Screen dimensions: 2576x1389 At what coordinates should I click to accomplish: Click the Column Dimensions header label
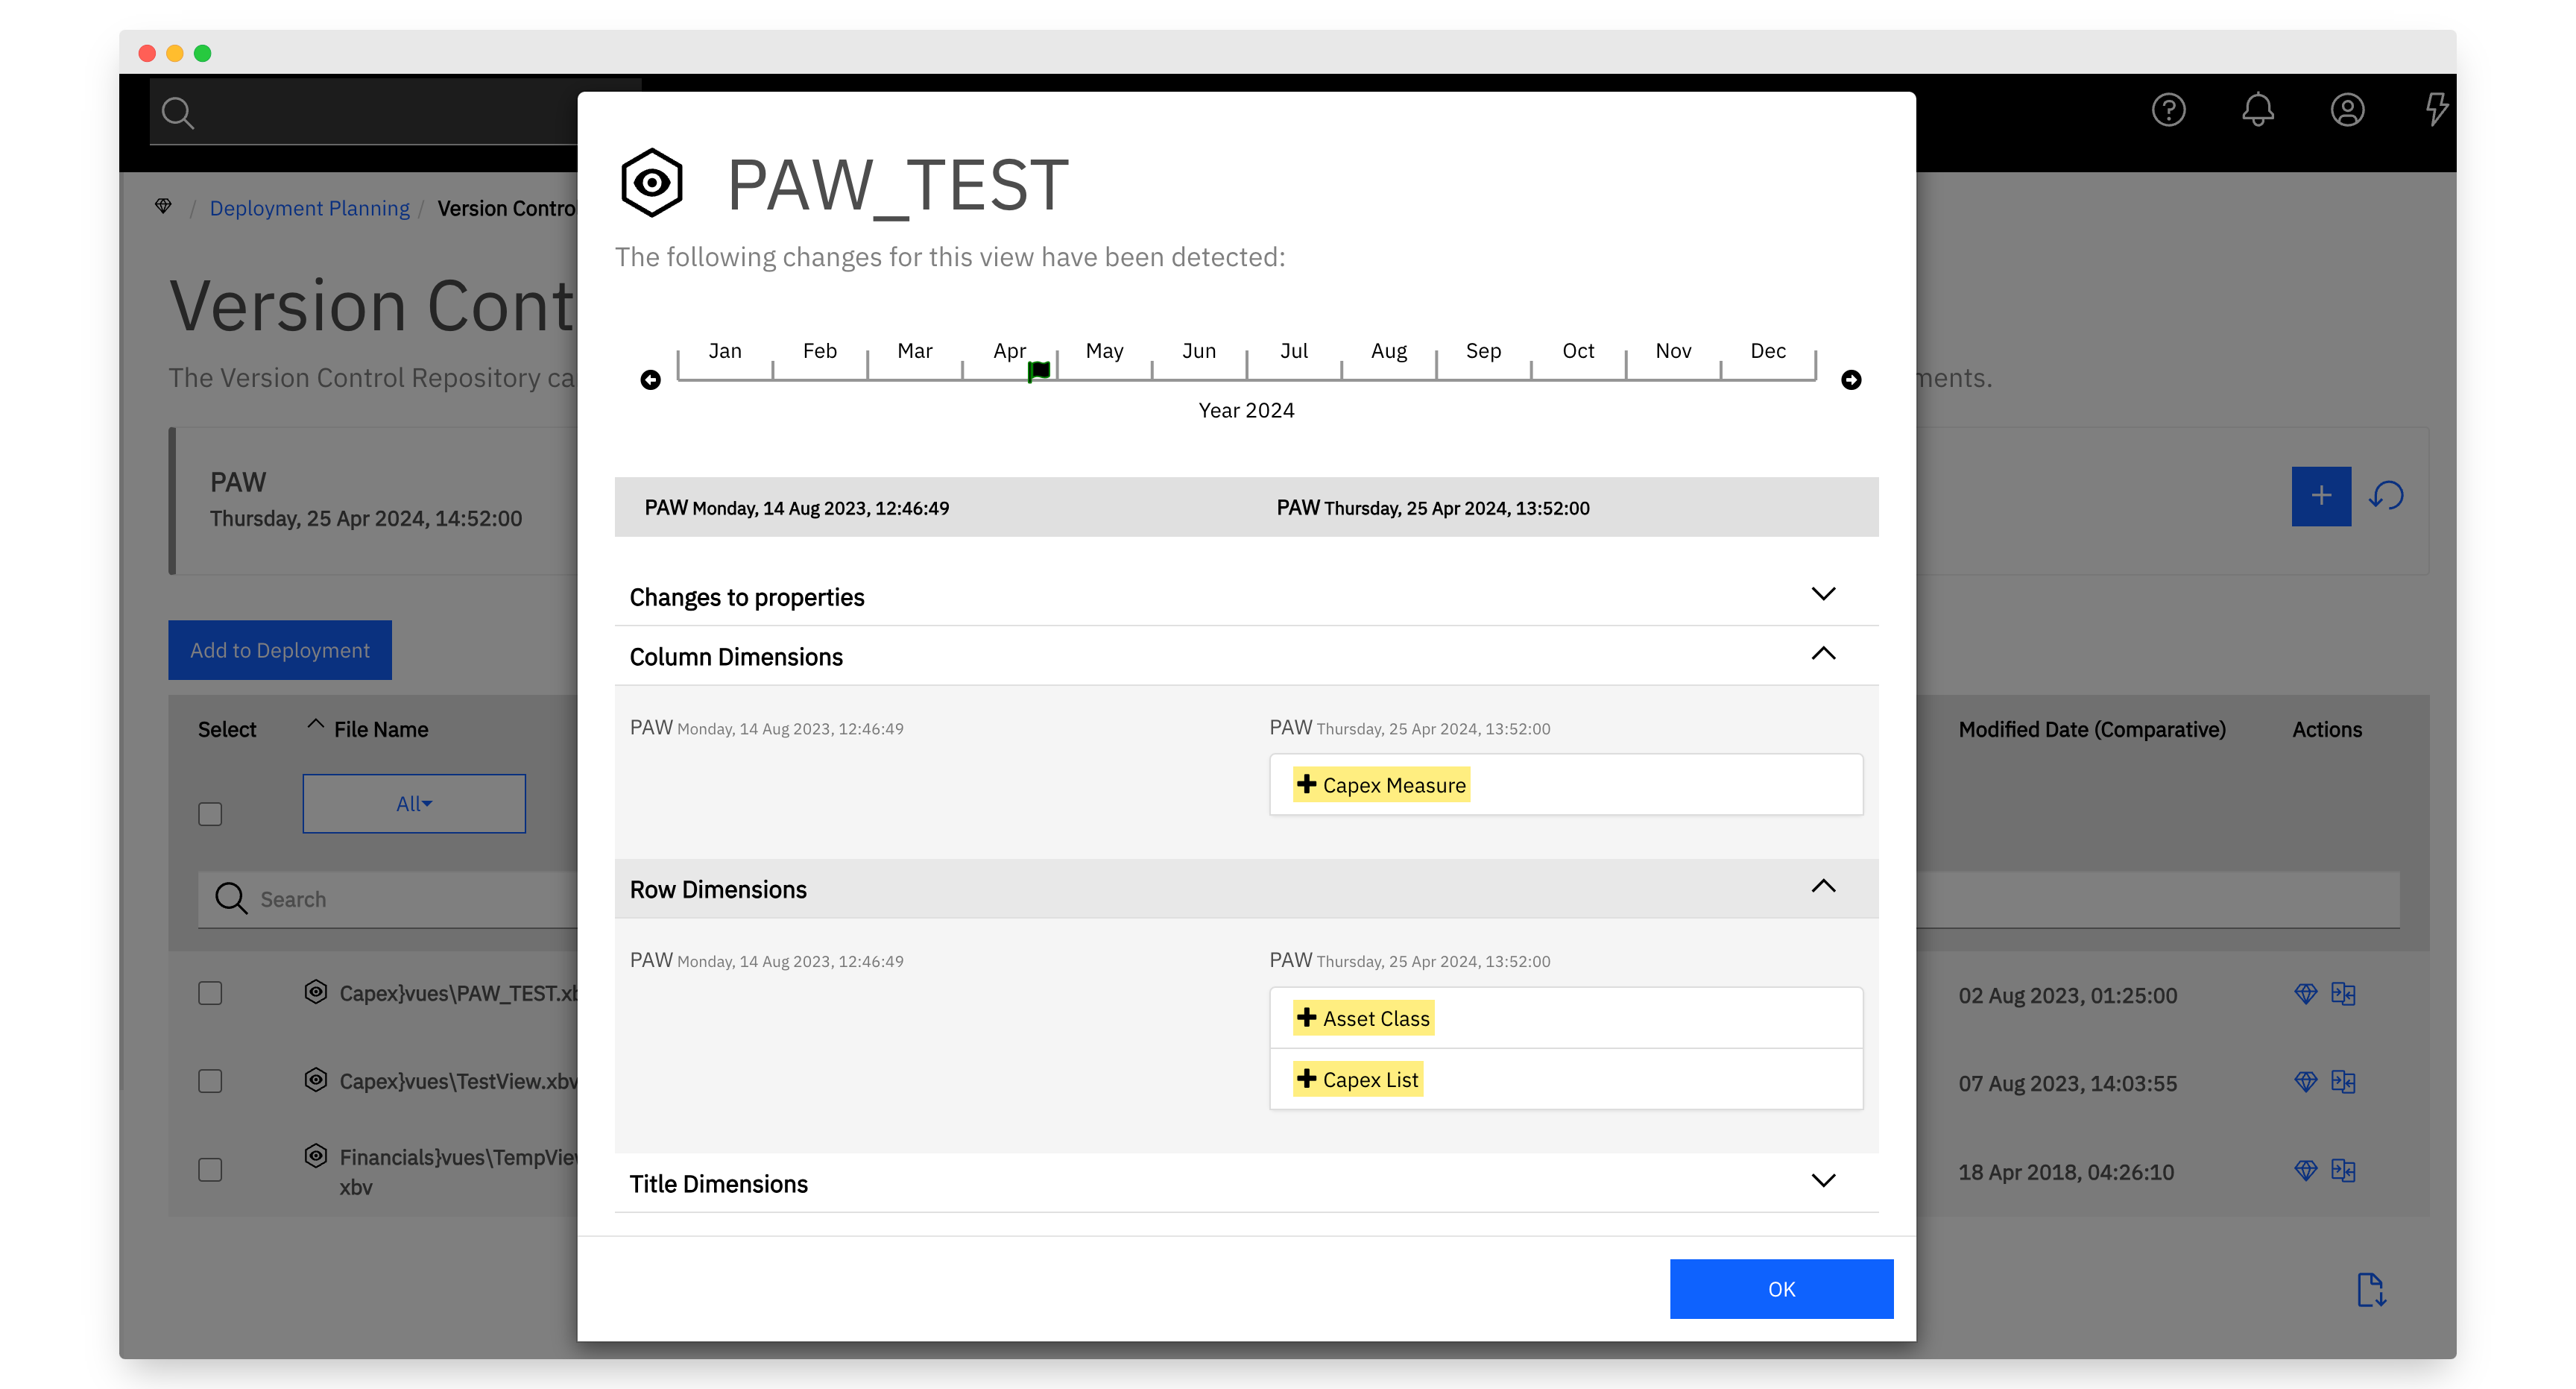(736, 657)
